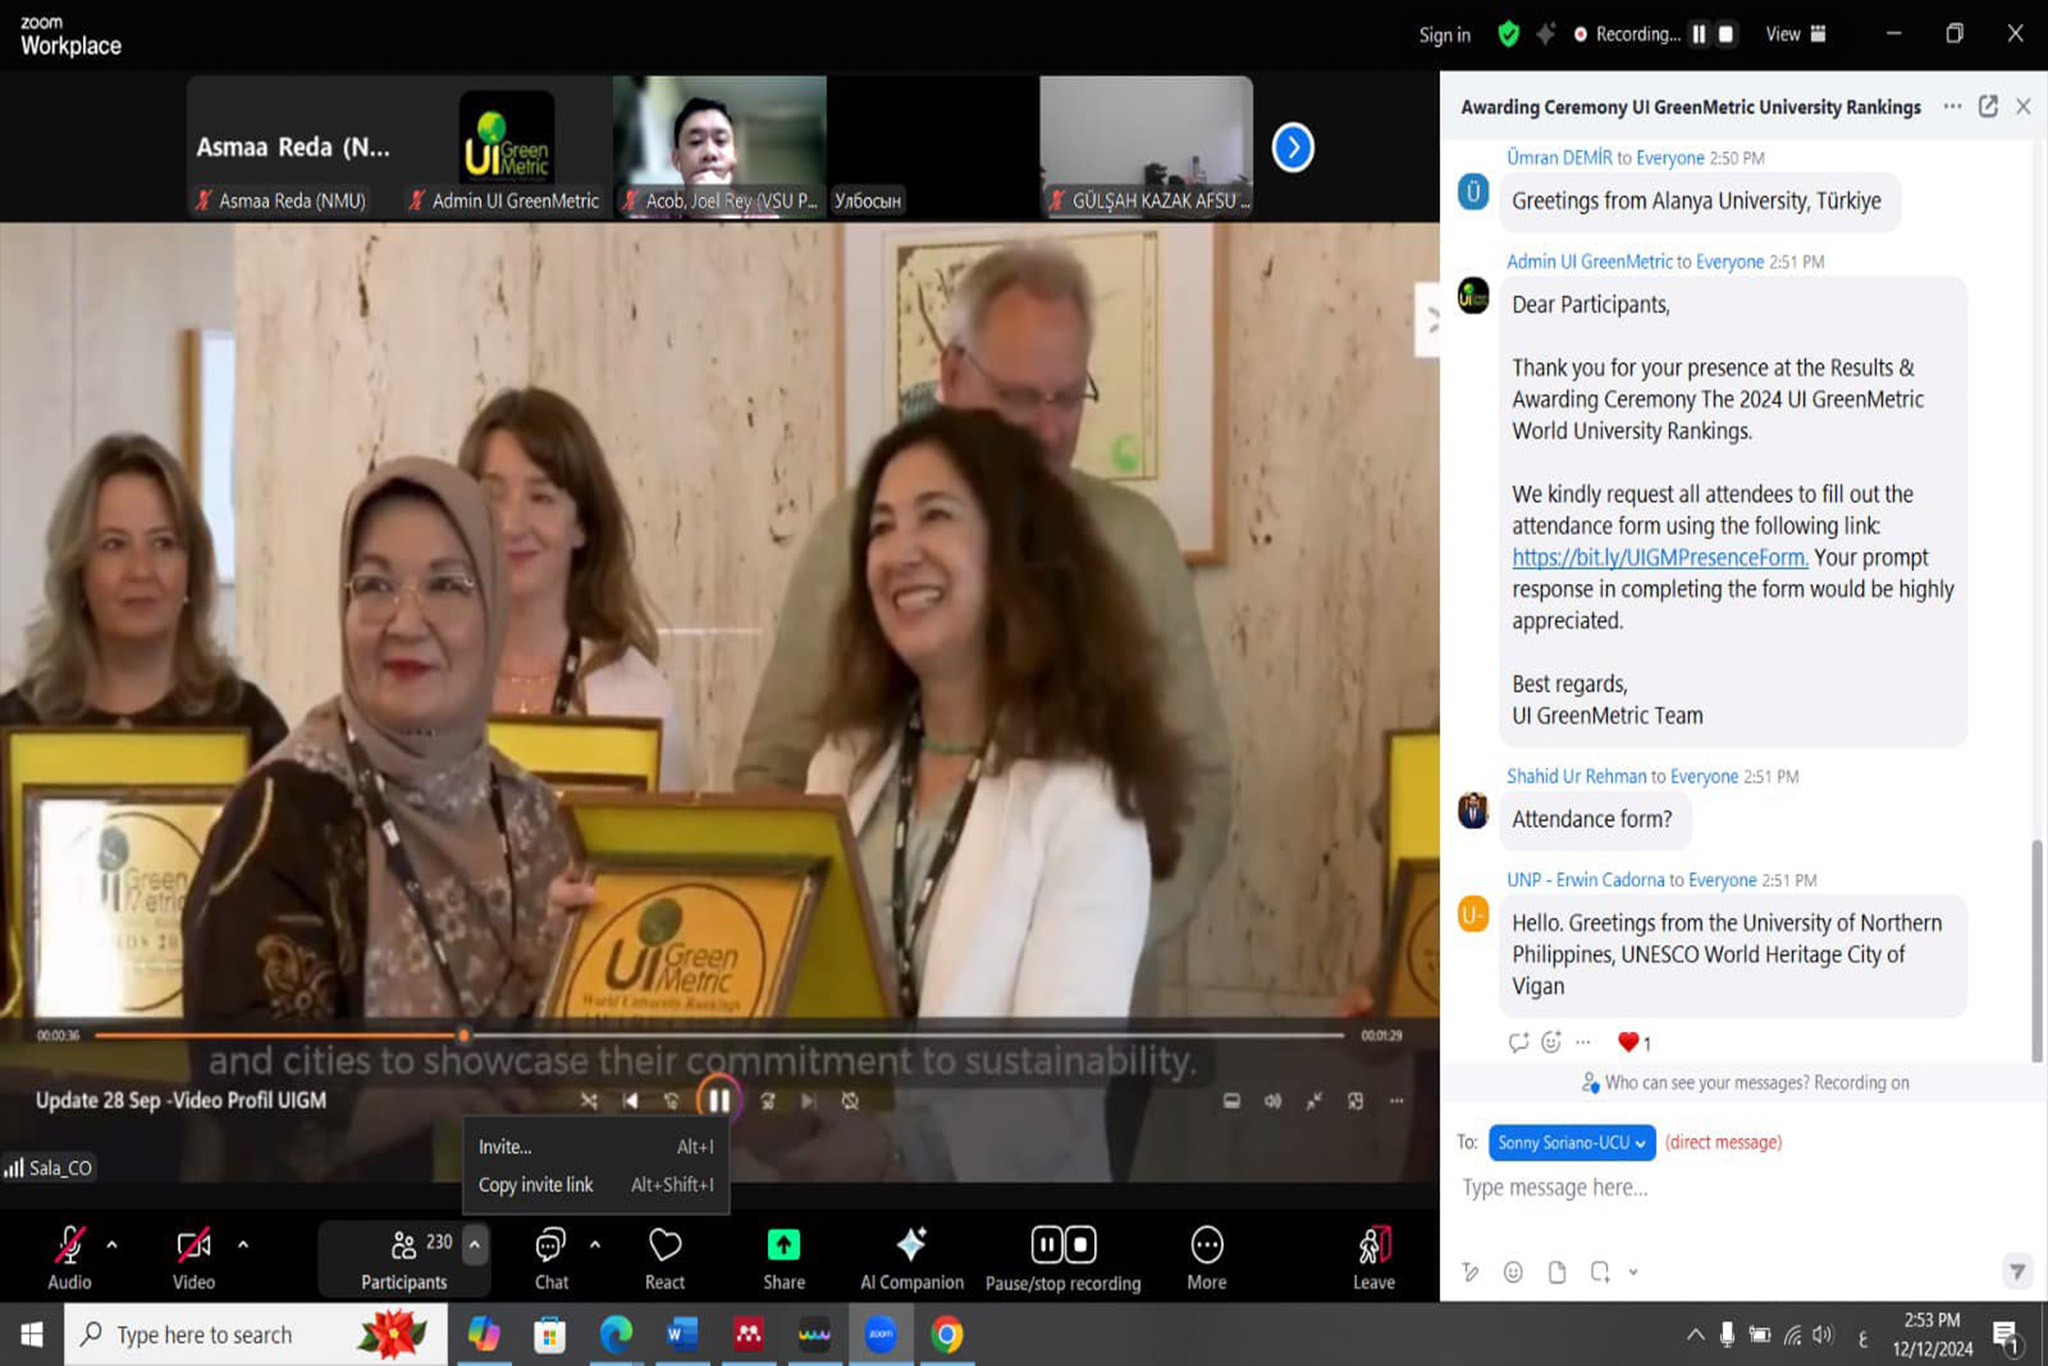Toggle shuffle in shared video player
This screenshot has width=2048, height=1366.
pos(589,1101)
